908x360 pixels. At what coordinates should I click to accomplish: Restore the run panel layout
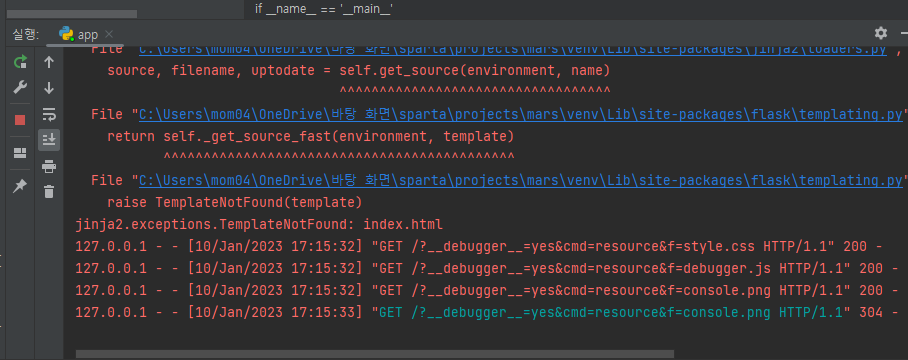coord(20,153)
